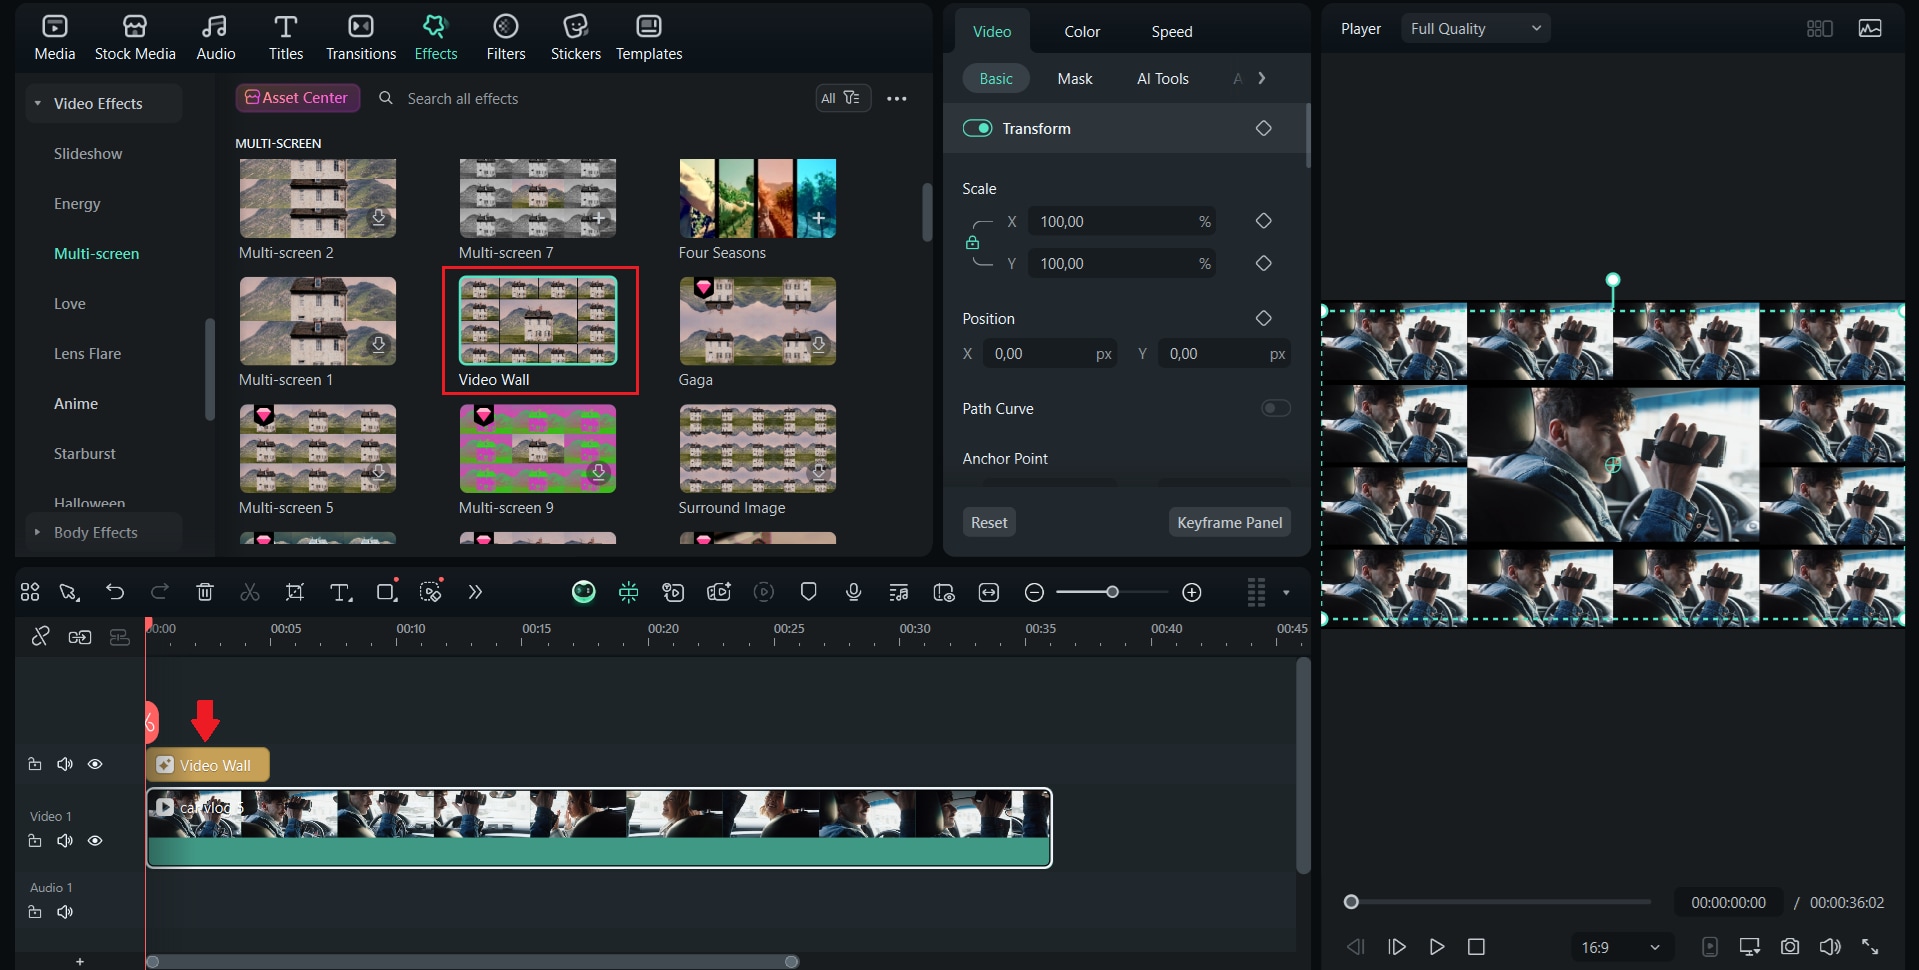
Task: Record a voiceover with the microphone
Action: 853,592
